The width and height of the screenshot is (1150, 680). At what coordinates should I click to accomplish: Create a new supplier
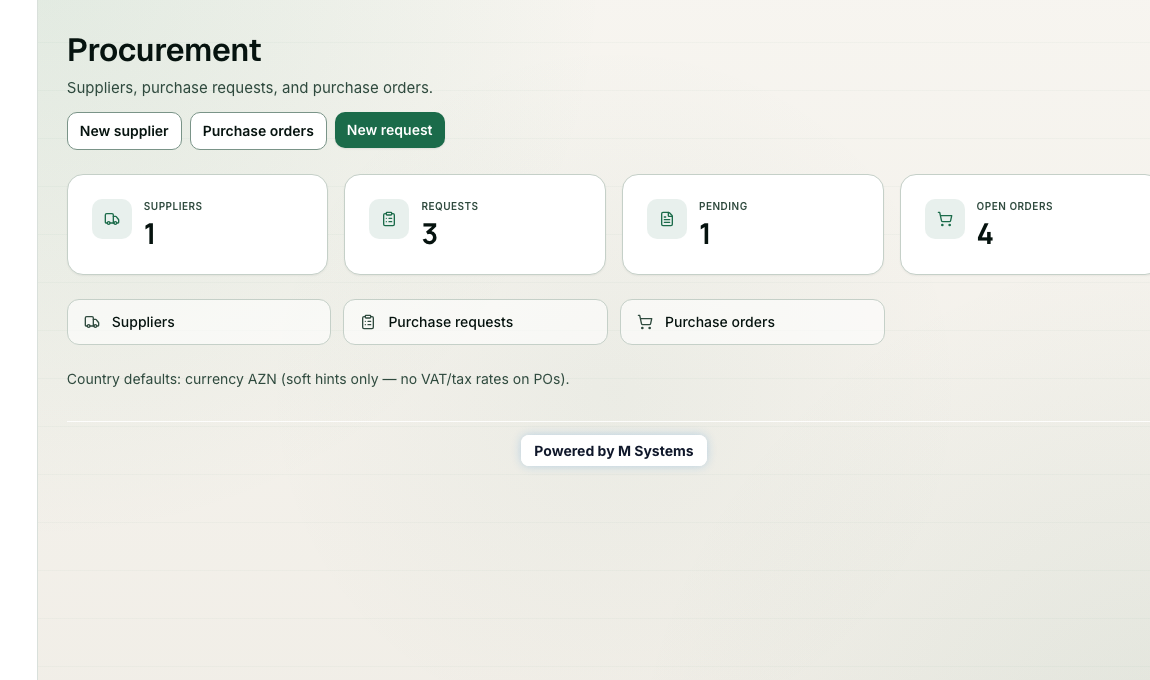click(x=124, y=131)
